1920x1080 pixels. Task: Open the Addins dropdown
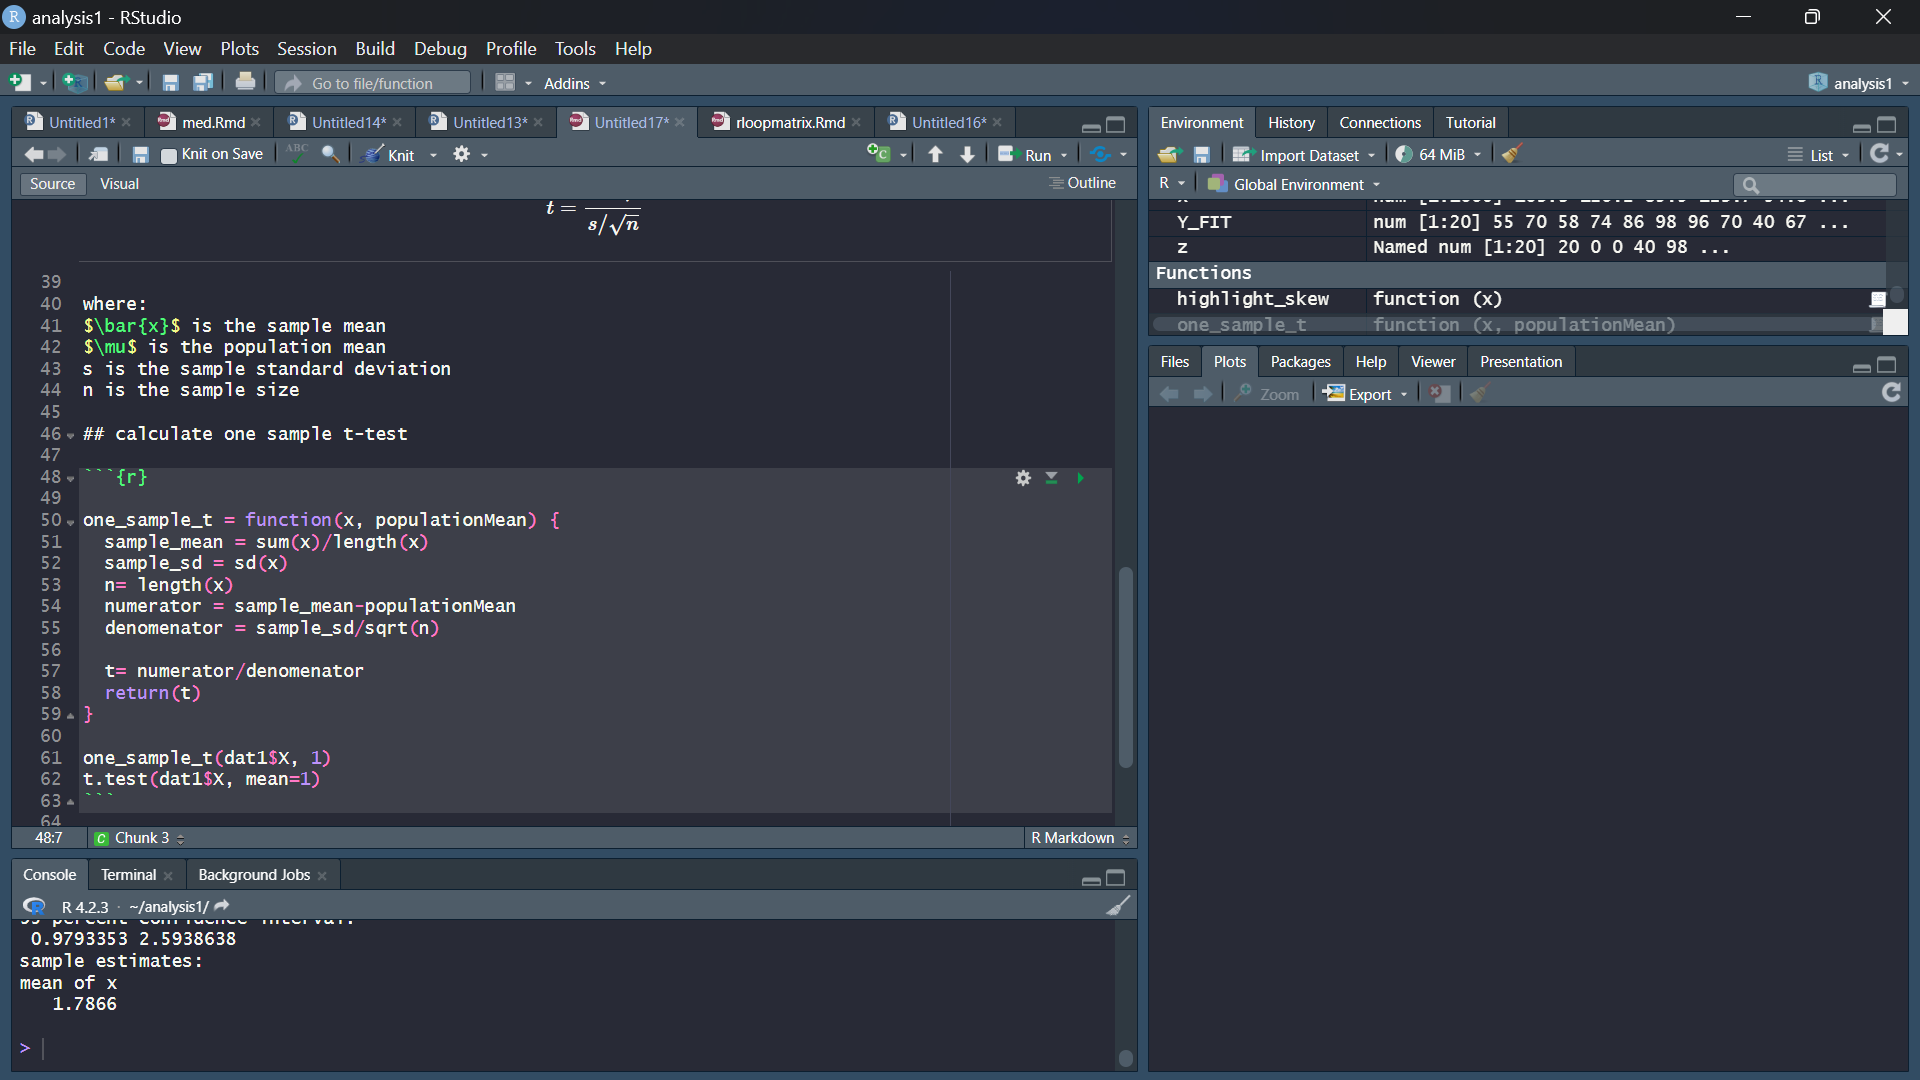[x=575, y=83]
